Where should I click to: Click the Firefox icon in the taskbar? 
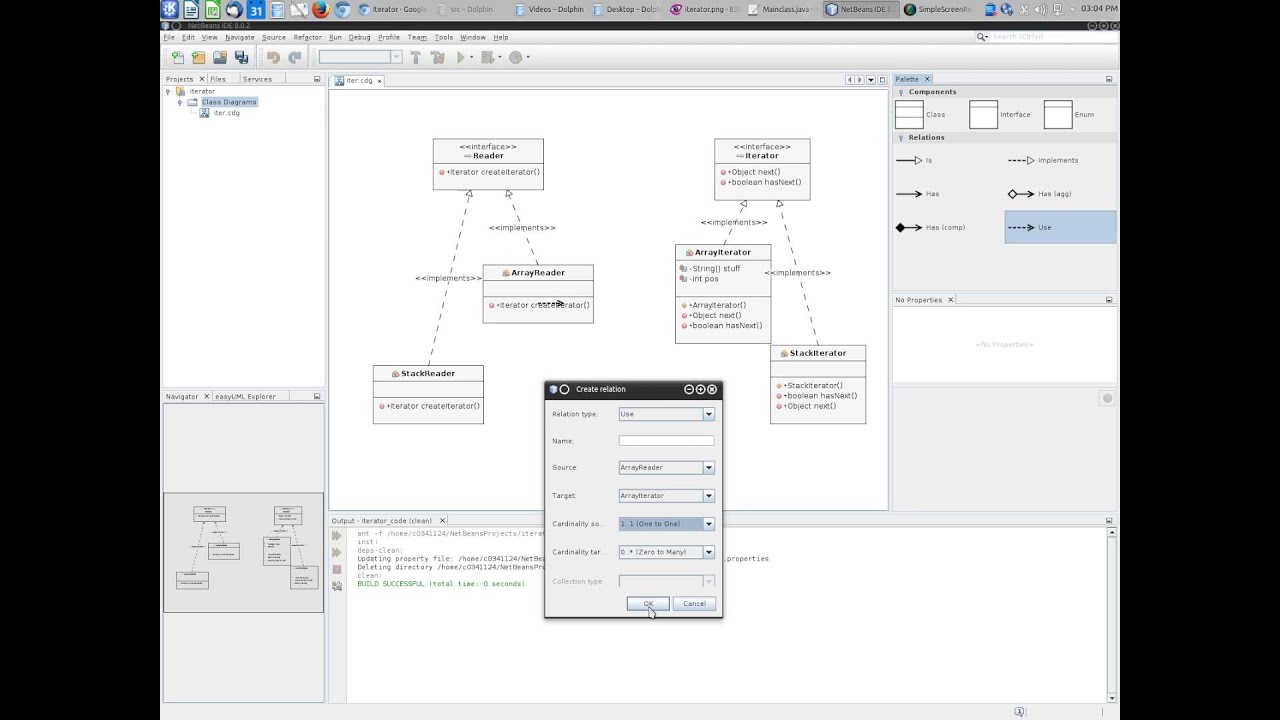320,10
